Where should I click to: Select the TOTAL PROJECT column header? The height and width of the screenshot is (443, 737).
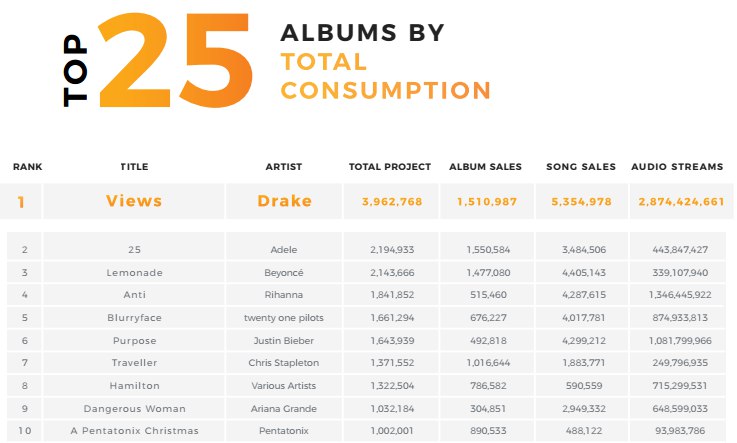390,167
